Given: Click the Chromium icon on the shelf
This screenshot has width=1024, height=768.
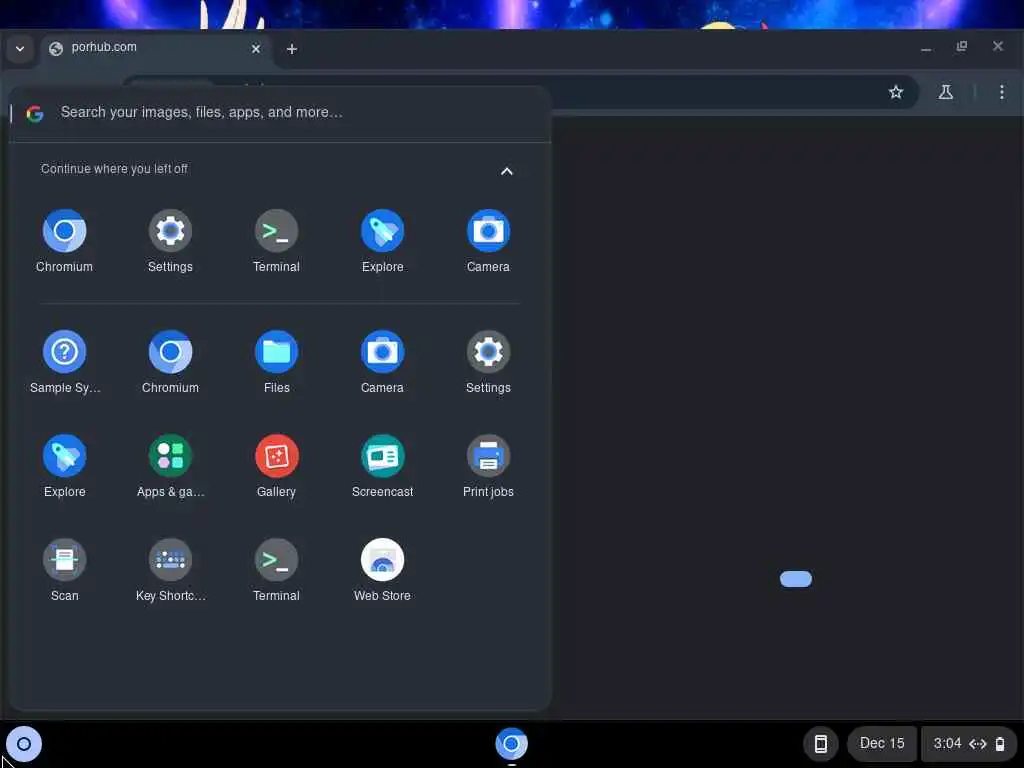Looking at the screenshot, I should [x=511, y=743].
